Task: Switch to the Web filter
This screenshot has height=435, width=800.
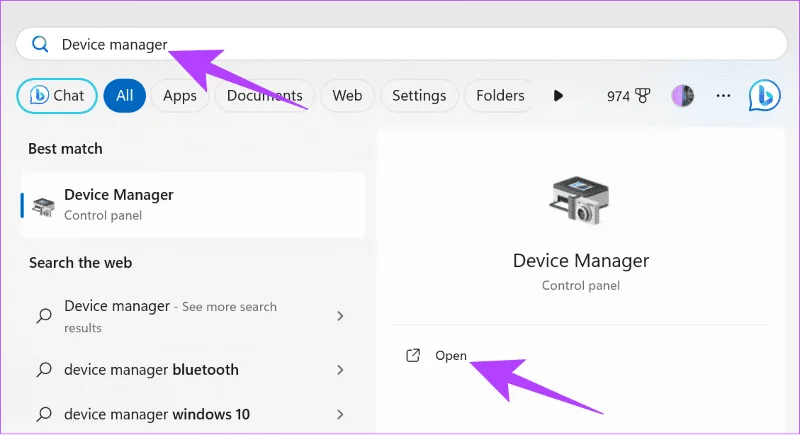Action: click(x=347, y=95)
